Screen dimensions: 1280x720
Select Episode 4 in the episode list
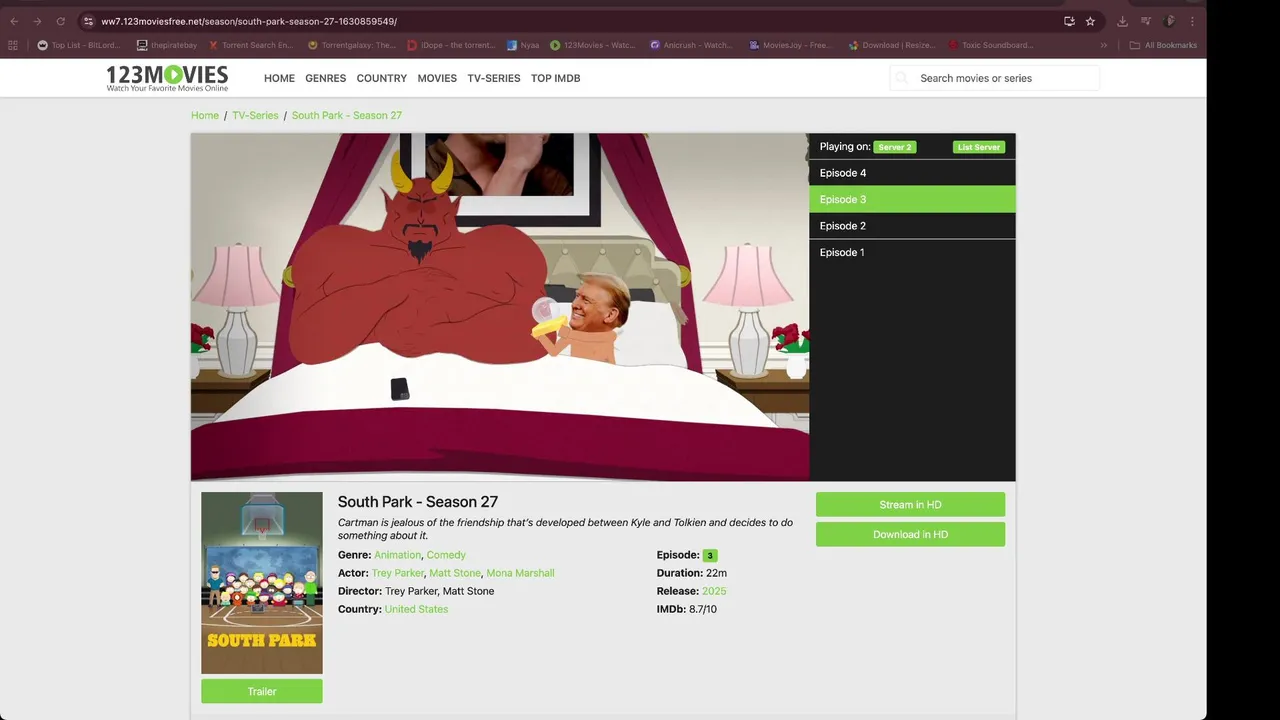(x=912, y=173)
